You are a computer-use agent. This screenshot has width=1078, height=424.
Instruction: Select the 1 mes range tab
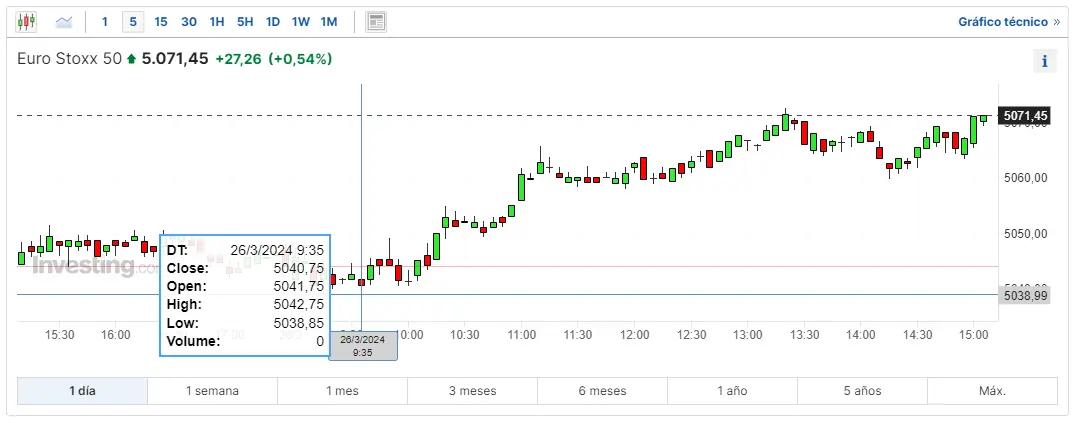(x=342, y=391)
